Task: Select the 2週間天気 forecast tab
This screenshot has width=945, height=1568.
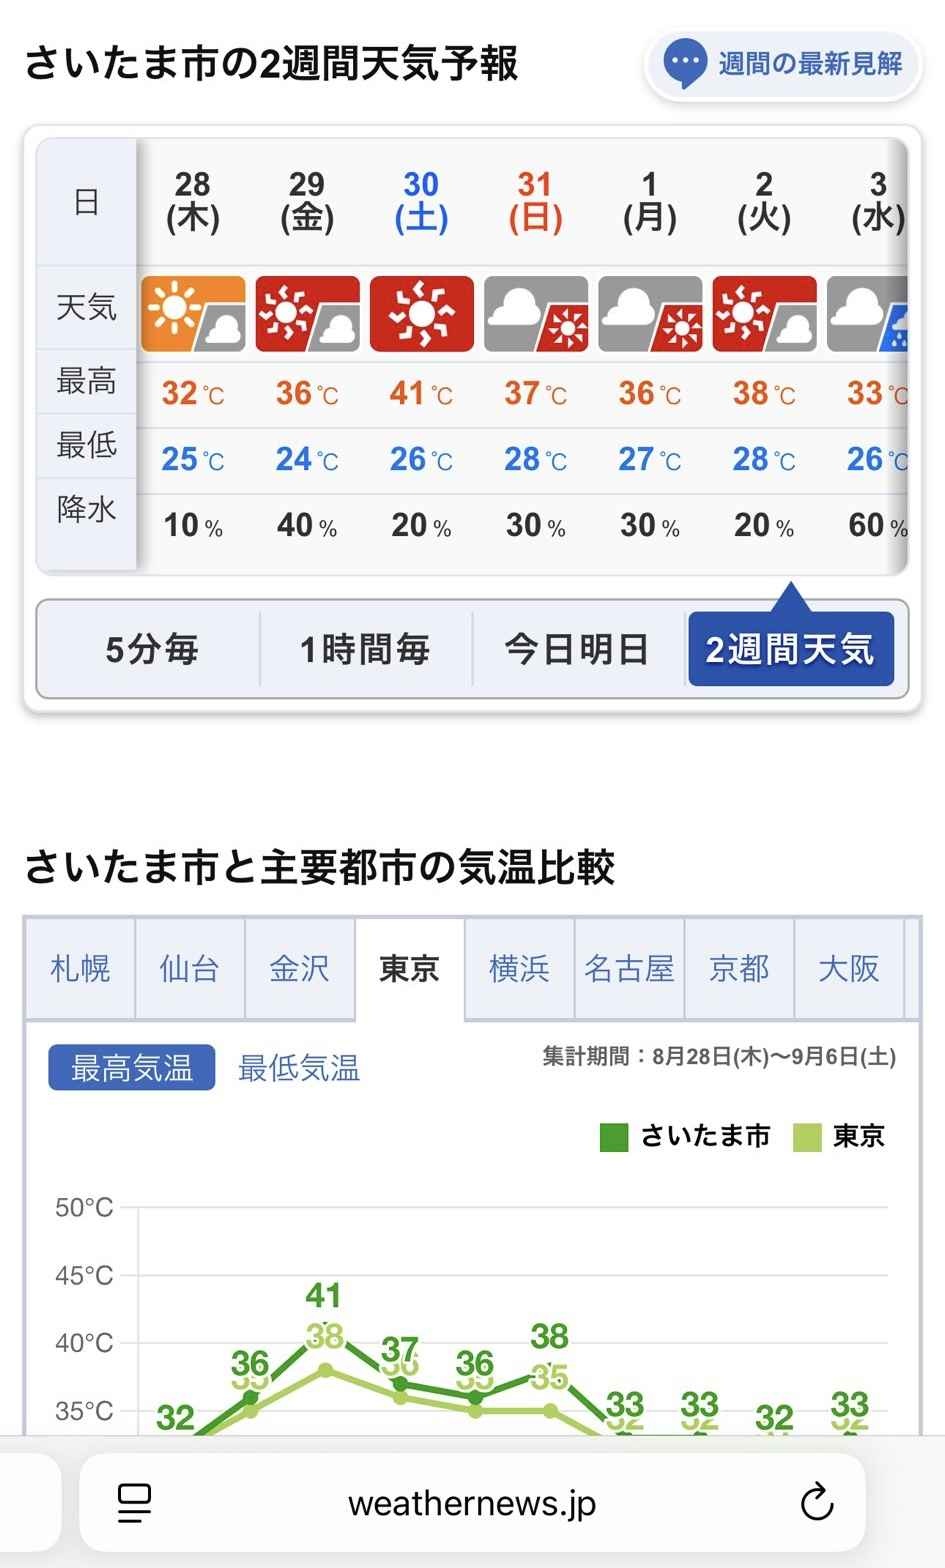Action: 790,650
